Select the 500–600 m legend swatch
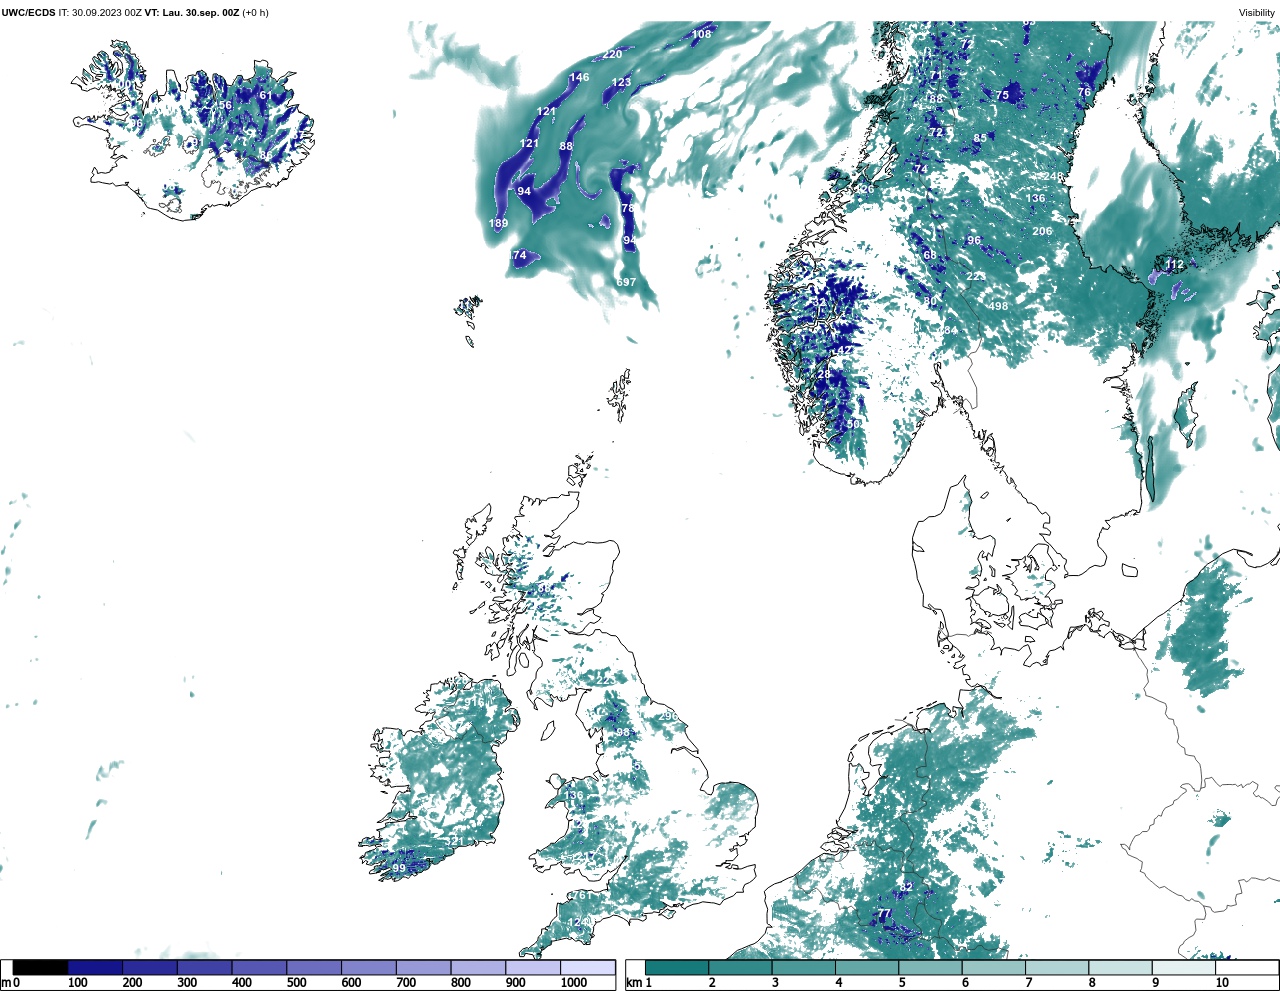Viewport: 1280px width, 991px height. pos(314,968)
